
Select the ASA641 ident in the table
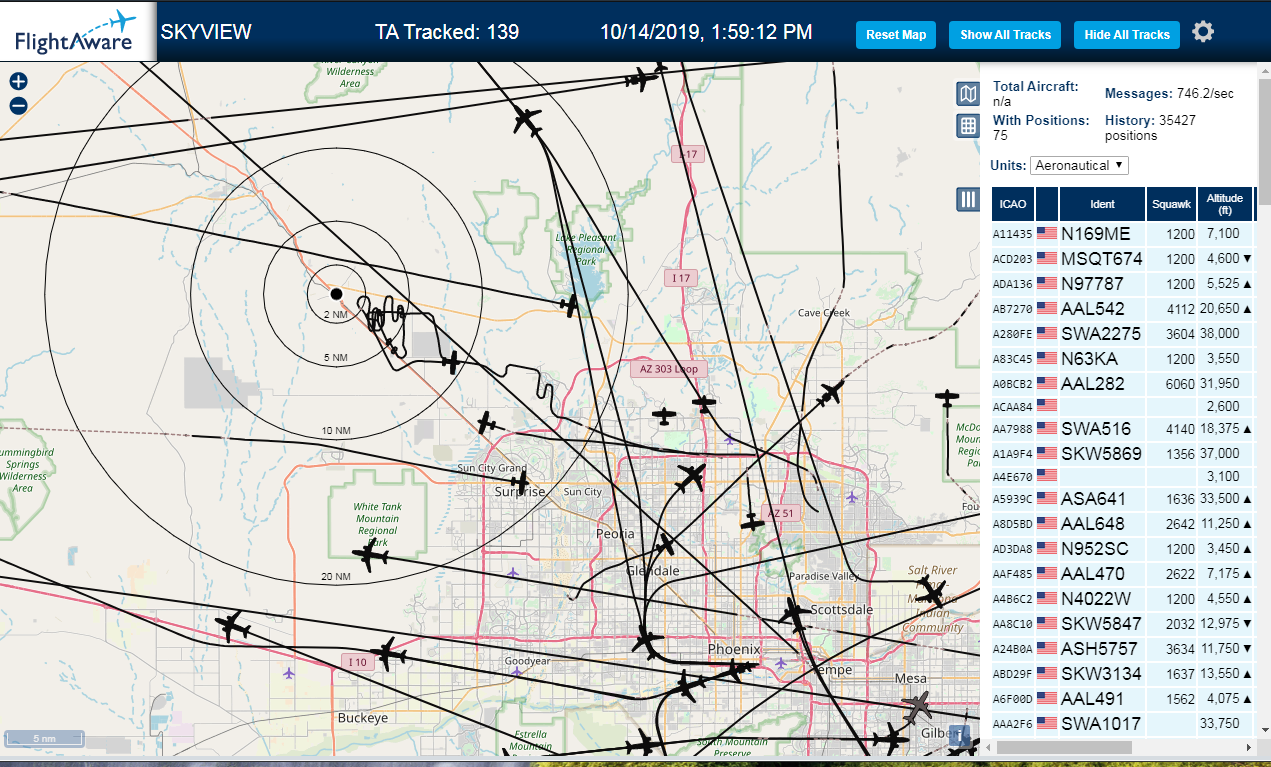coord(1094,499)
